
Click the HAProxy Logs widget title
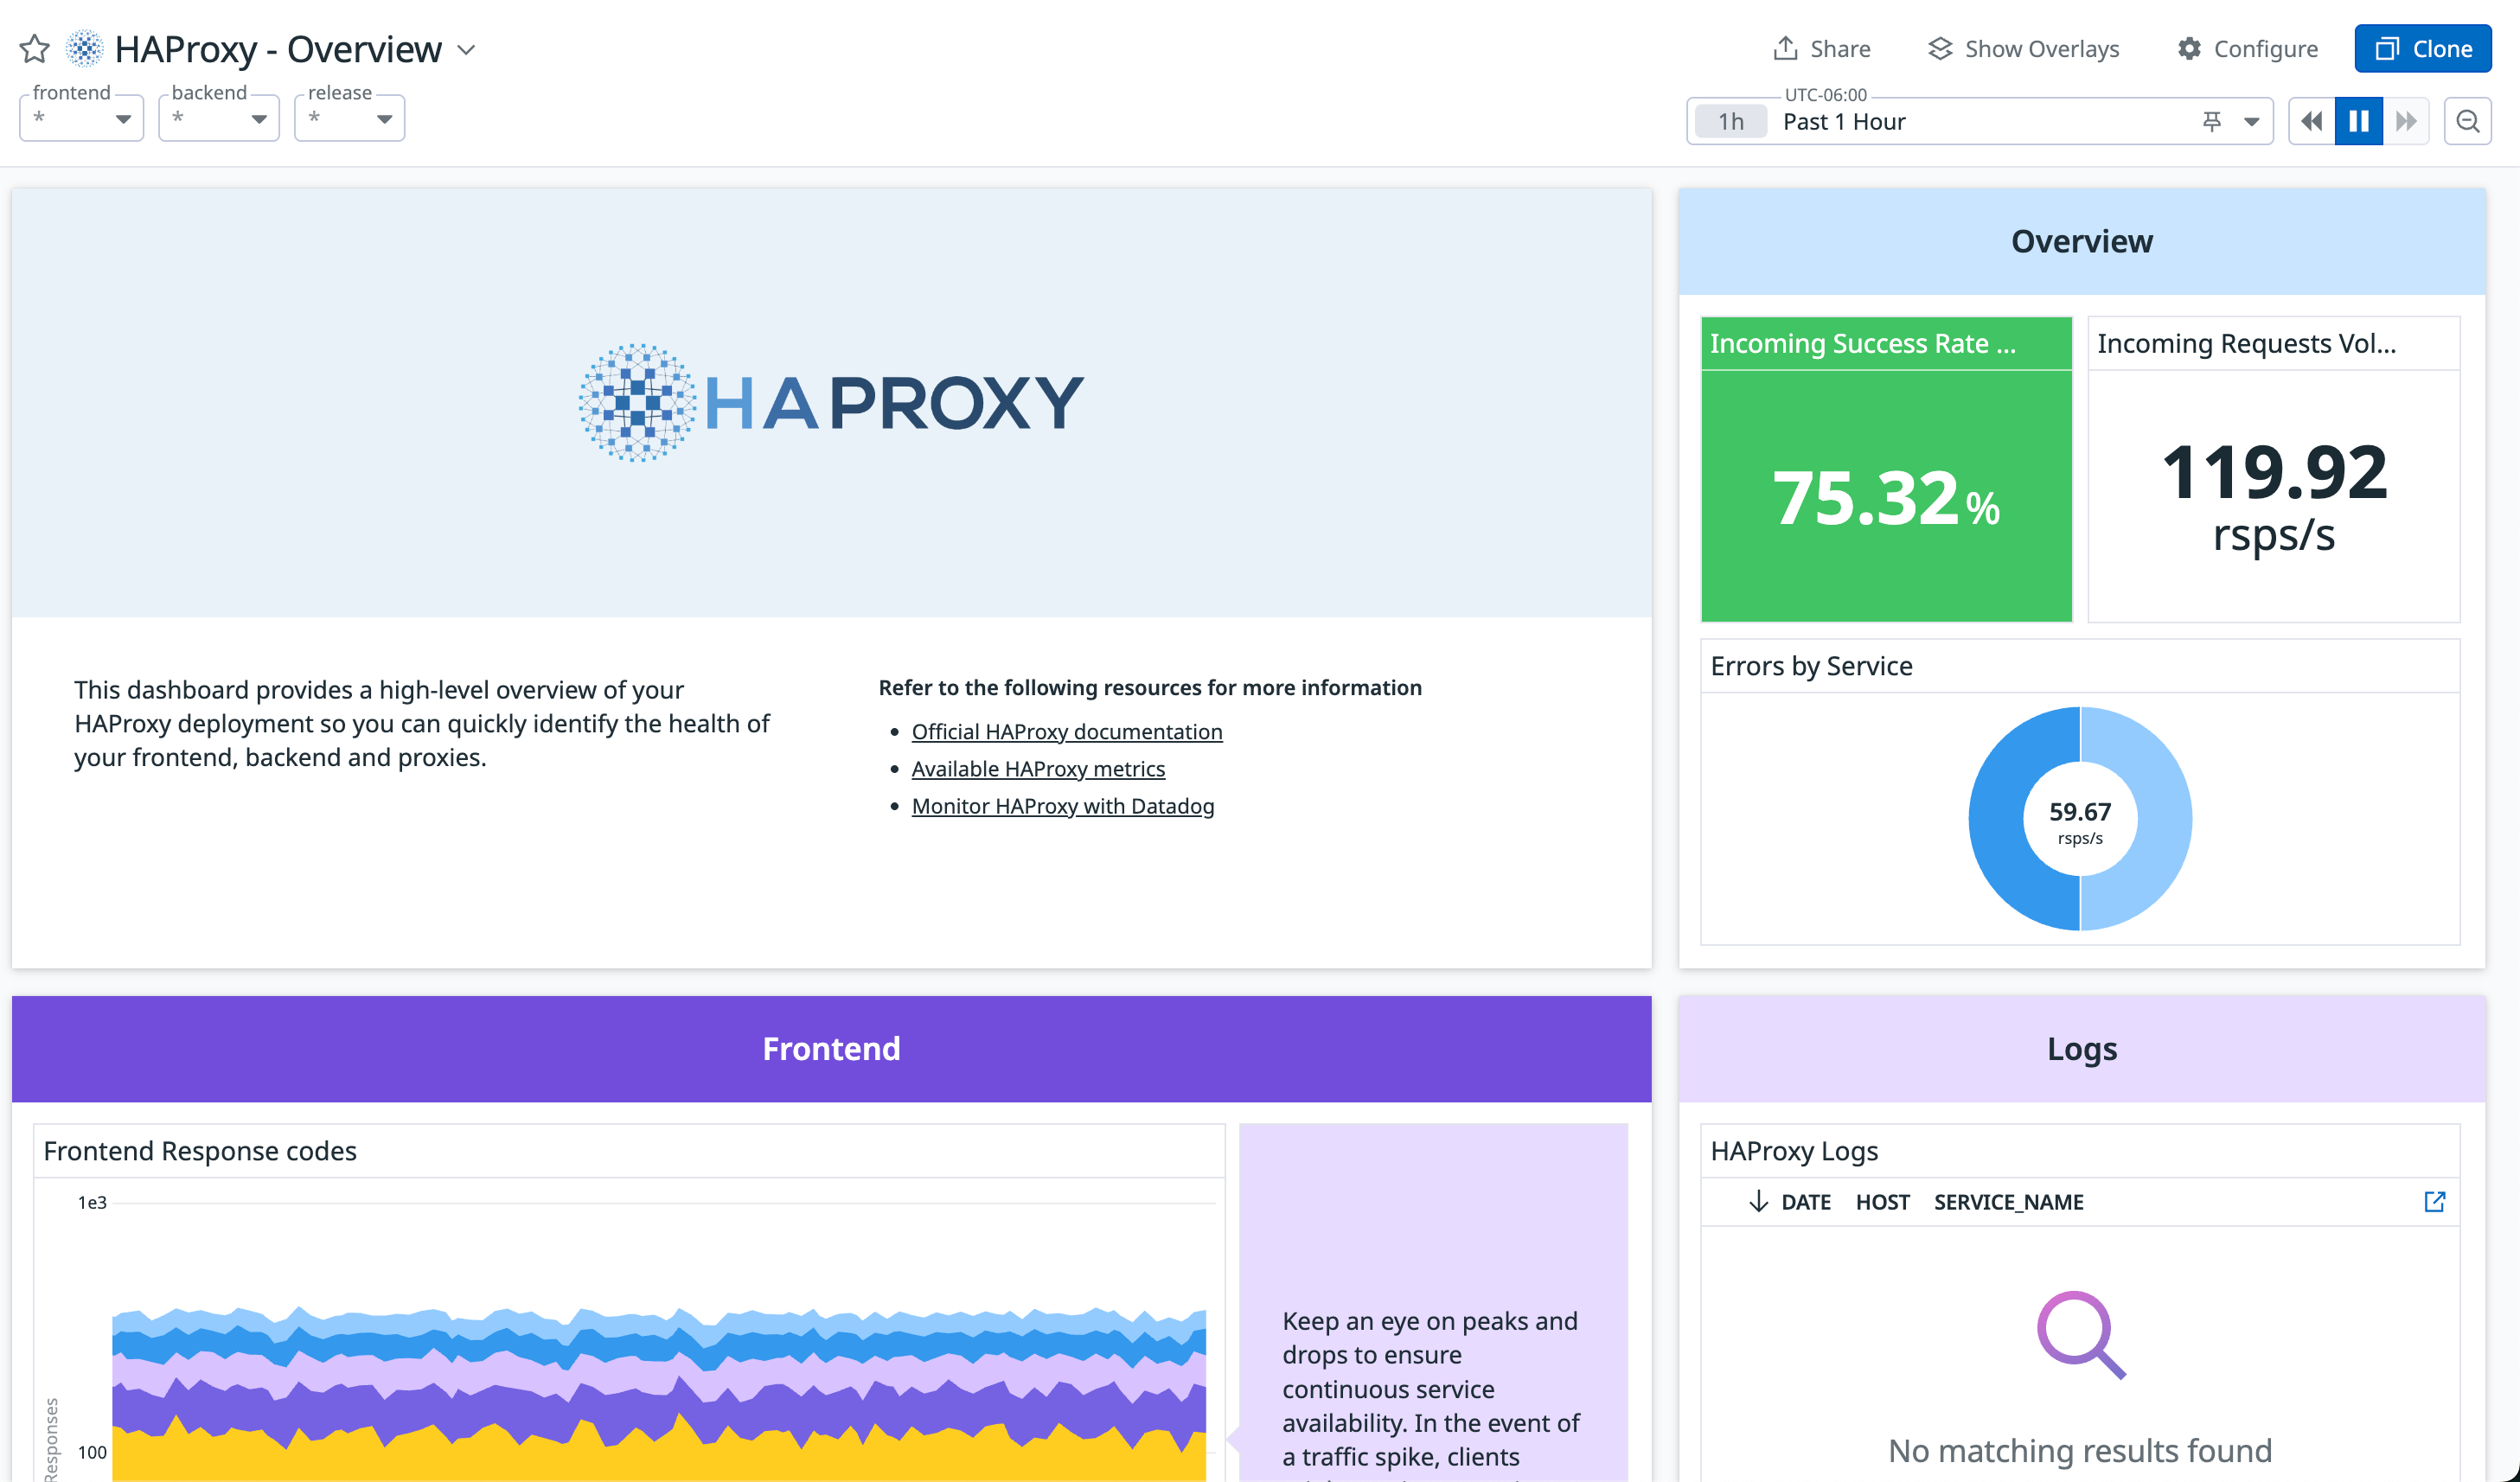(x=1794, y=1151)
